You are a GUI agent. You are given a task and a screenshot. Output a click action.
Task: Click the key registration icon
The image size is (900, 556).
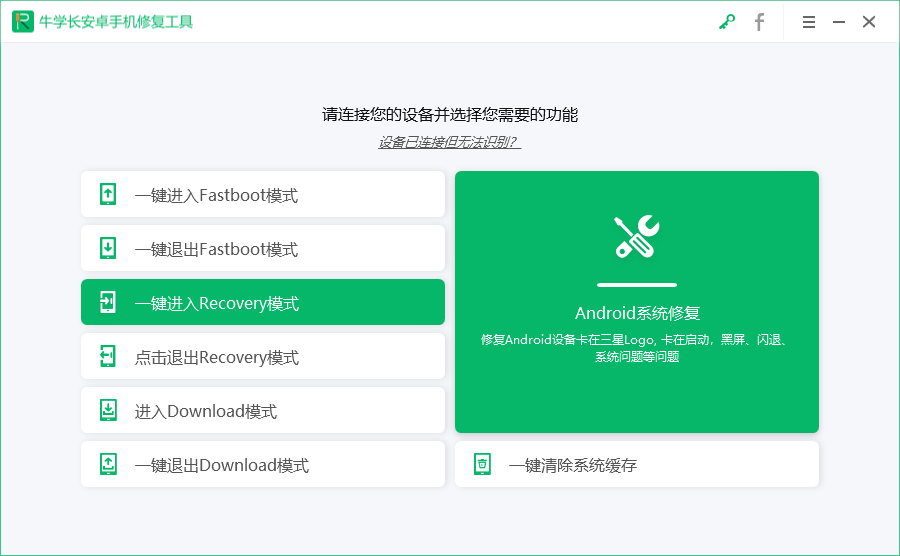pos(727,22)
